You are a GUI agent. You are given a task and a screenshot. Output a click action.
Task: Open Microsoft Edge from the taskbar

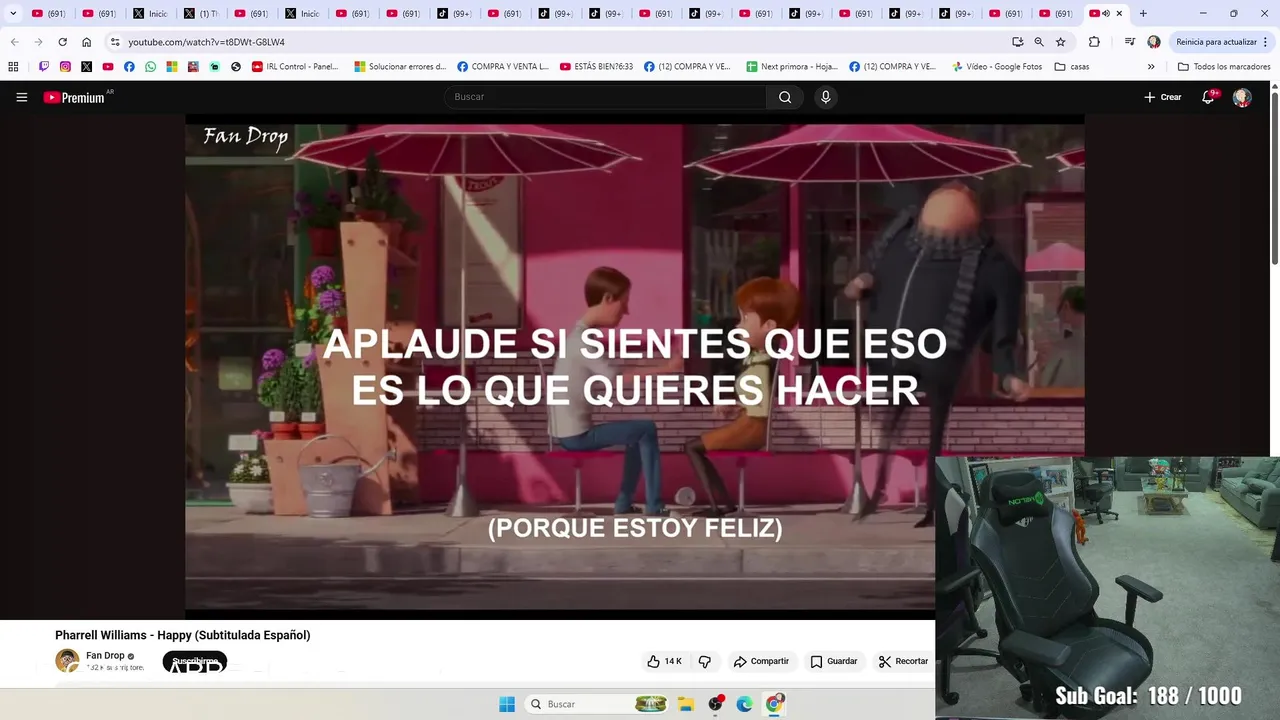click(744, 704)
